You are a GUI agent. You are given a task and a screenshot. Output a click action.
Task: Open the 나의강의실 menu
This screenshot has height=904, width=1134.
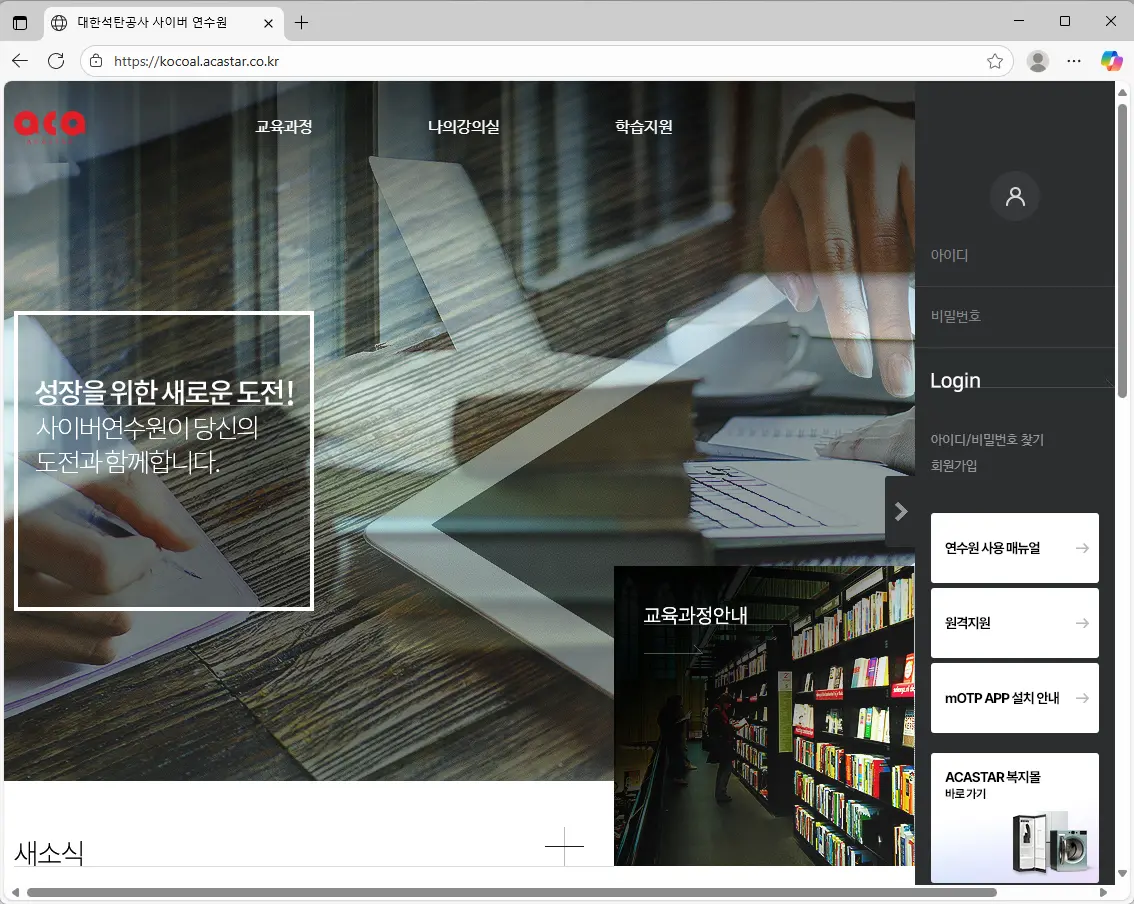click(x=463, y=127)
